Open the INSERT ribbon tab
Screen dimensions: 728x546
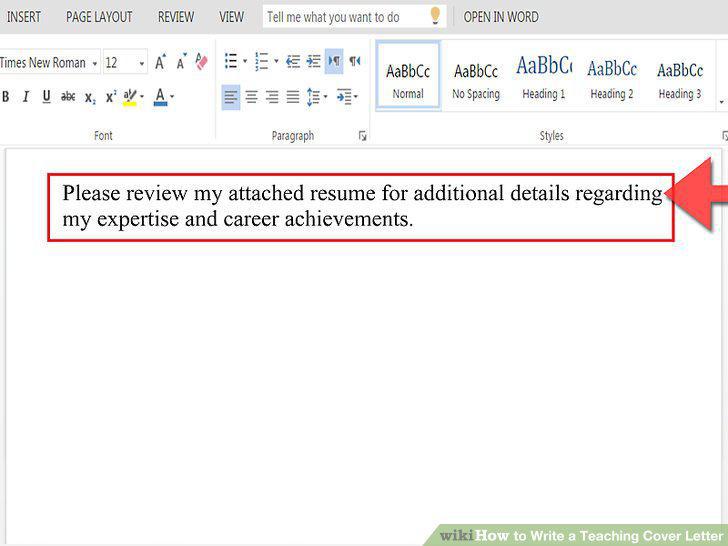[24, 17]
